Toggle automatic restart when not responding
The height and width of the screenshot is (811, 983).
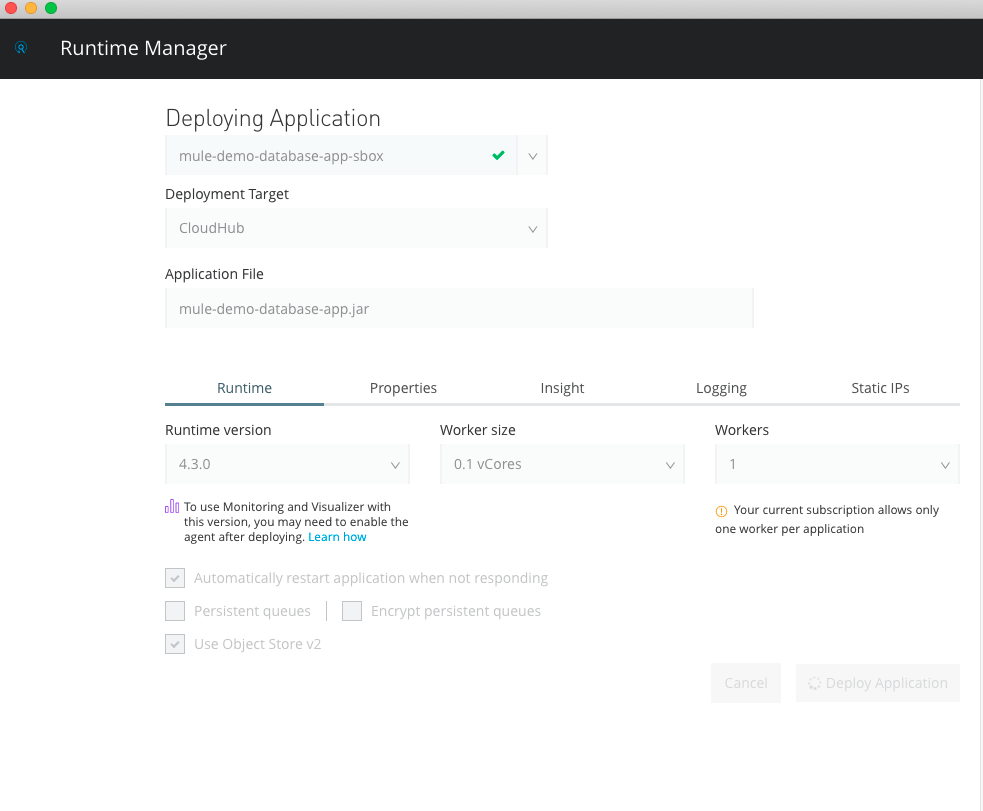coord(175,578)
